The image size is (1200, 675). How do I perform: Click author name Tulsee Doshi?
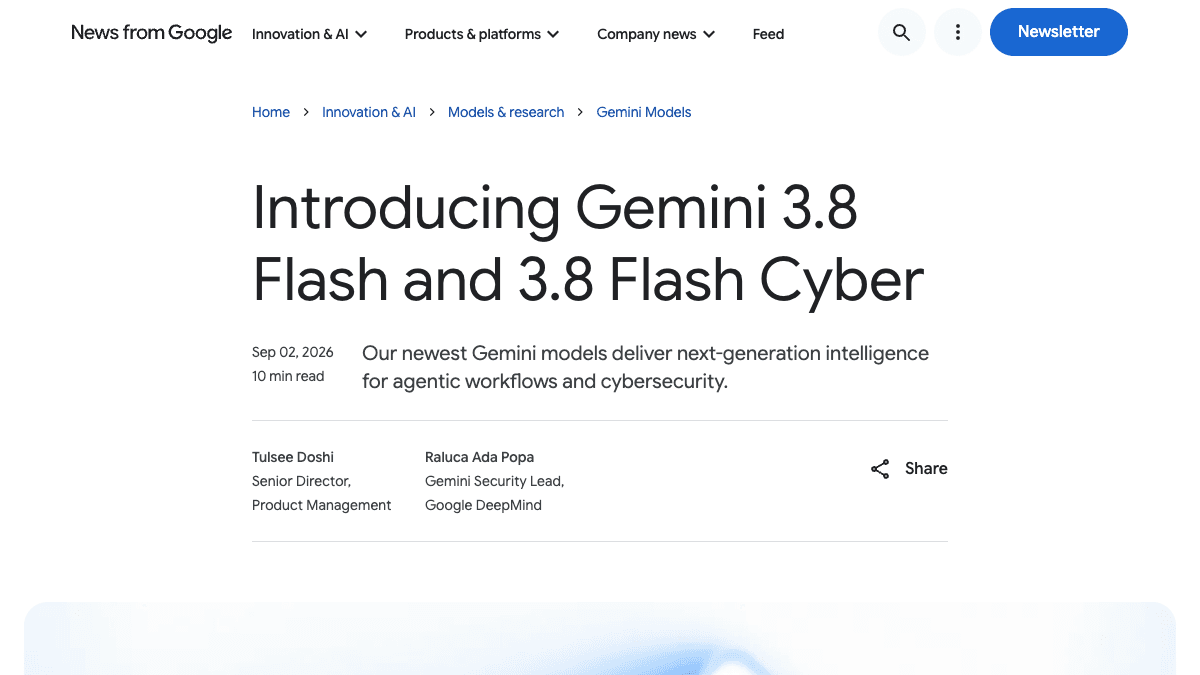click(295, 457)
